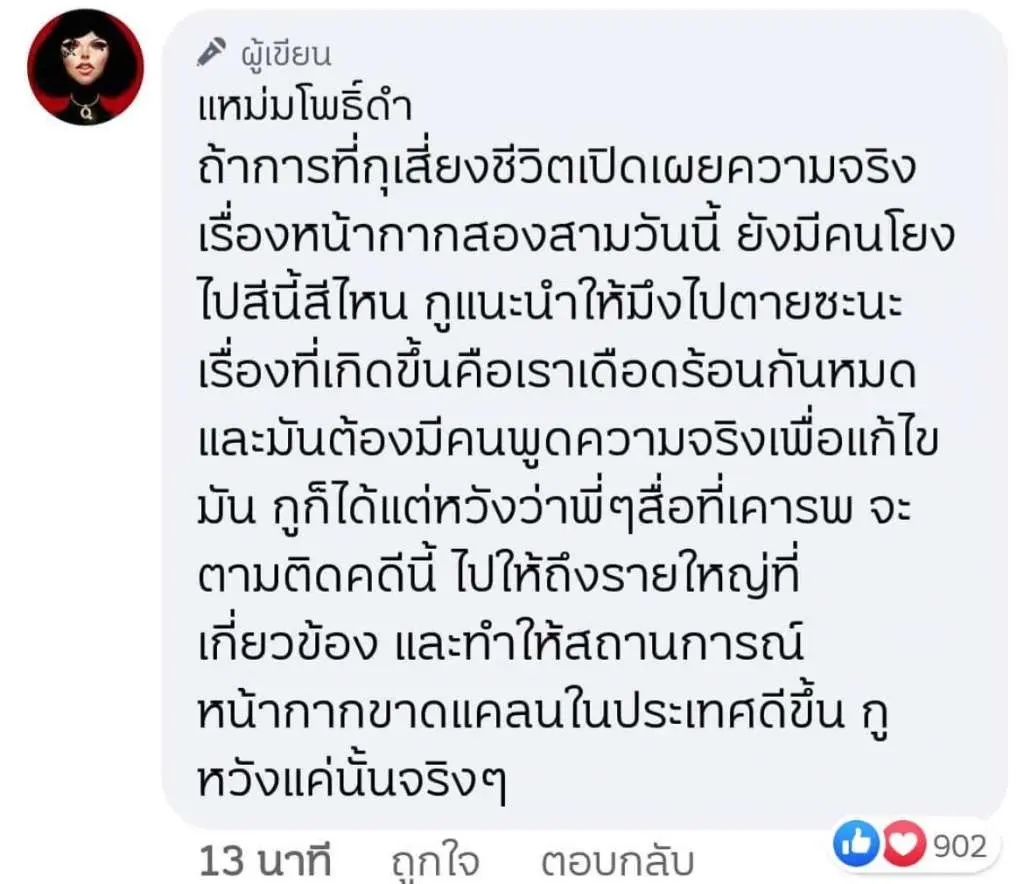Viewport: 1024px width, 884px height.
Task: Click the blue thumbs-up reaction icon
Action: click(x=856, y=843)
